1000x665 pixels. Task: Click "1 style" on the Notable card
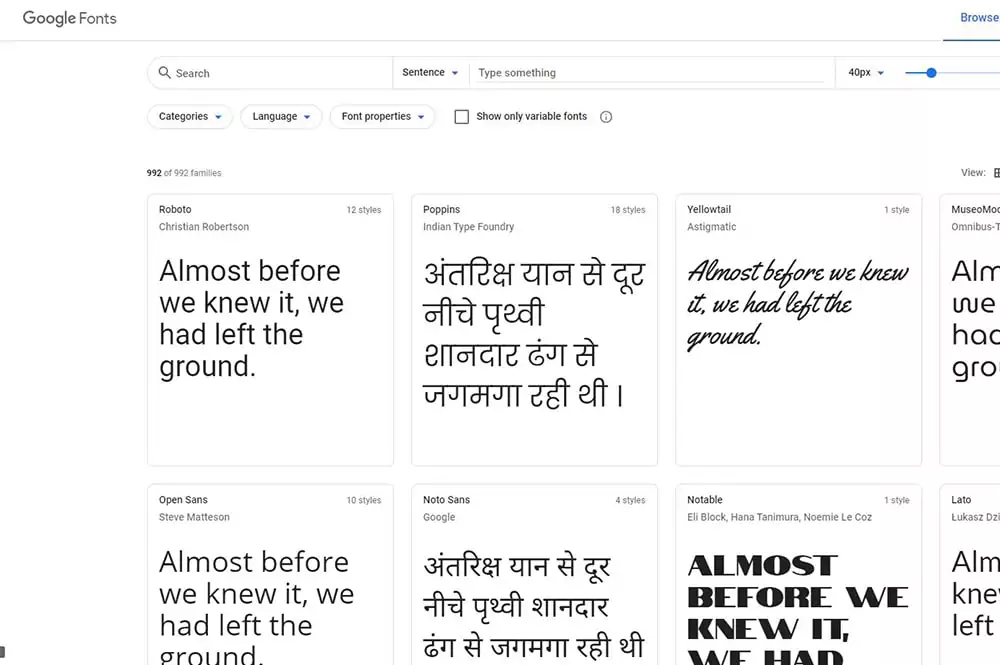click(897, 501)
